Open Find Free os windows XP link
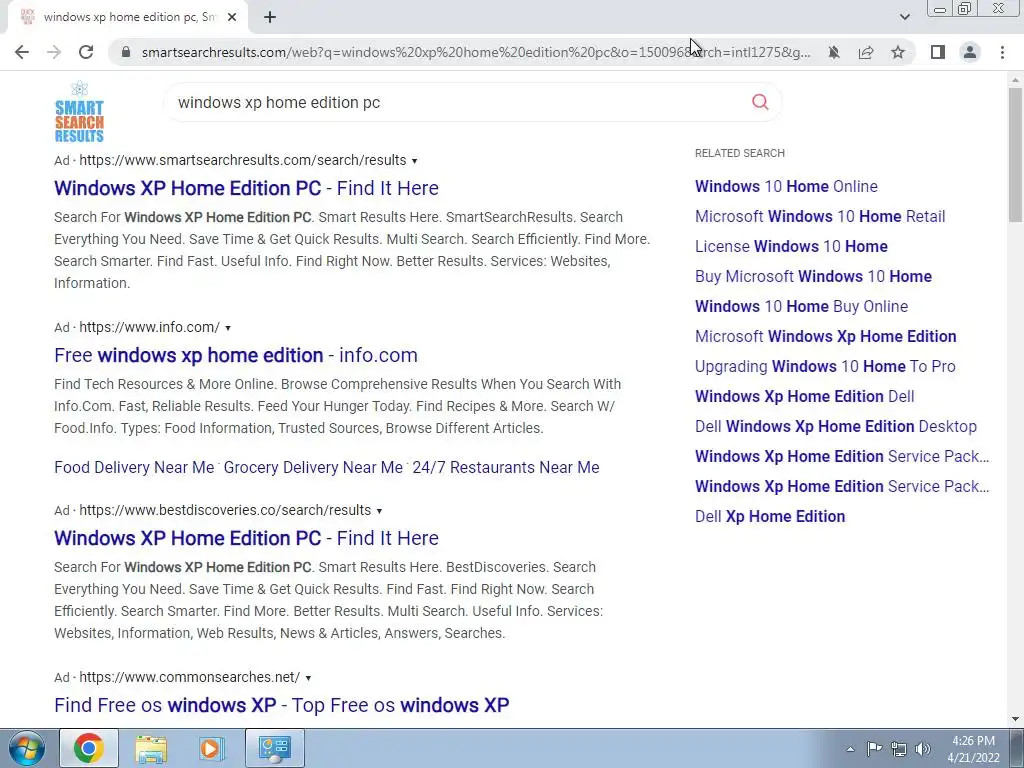Screen dimensions: 1024x768 pos(281,705)
